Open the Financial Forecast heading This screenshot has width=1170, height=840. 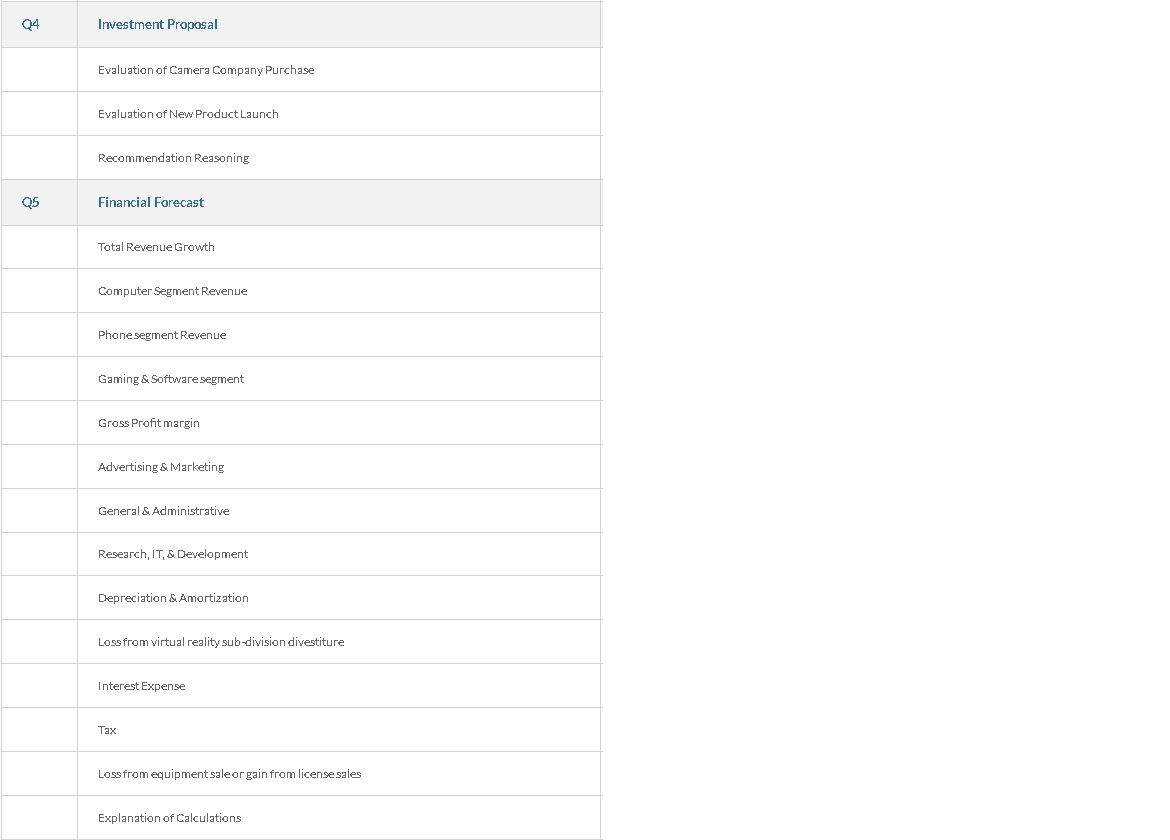point(151,202)
